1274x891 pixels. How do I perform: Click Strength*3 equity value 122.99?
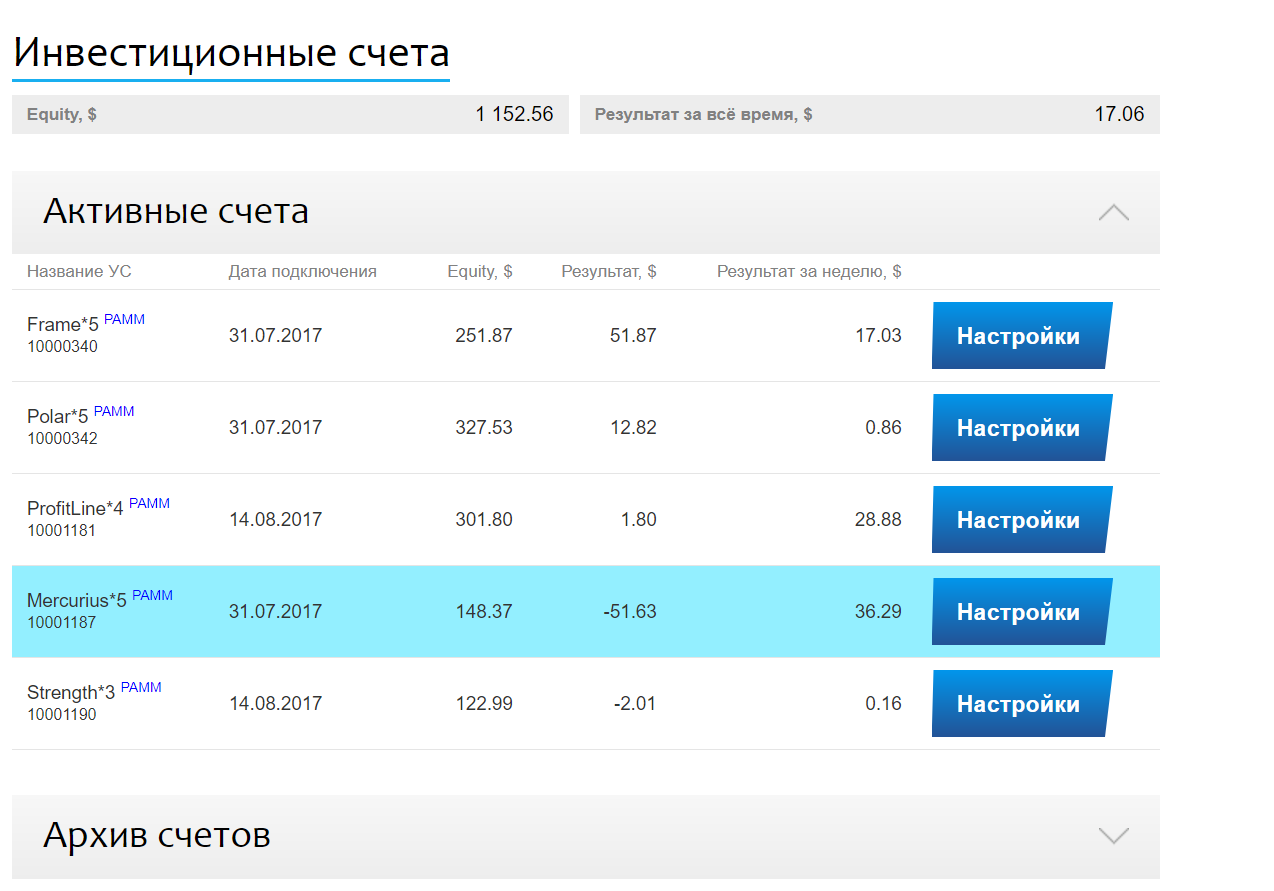coord(484,704)
